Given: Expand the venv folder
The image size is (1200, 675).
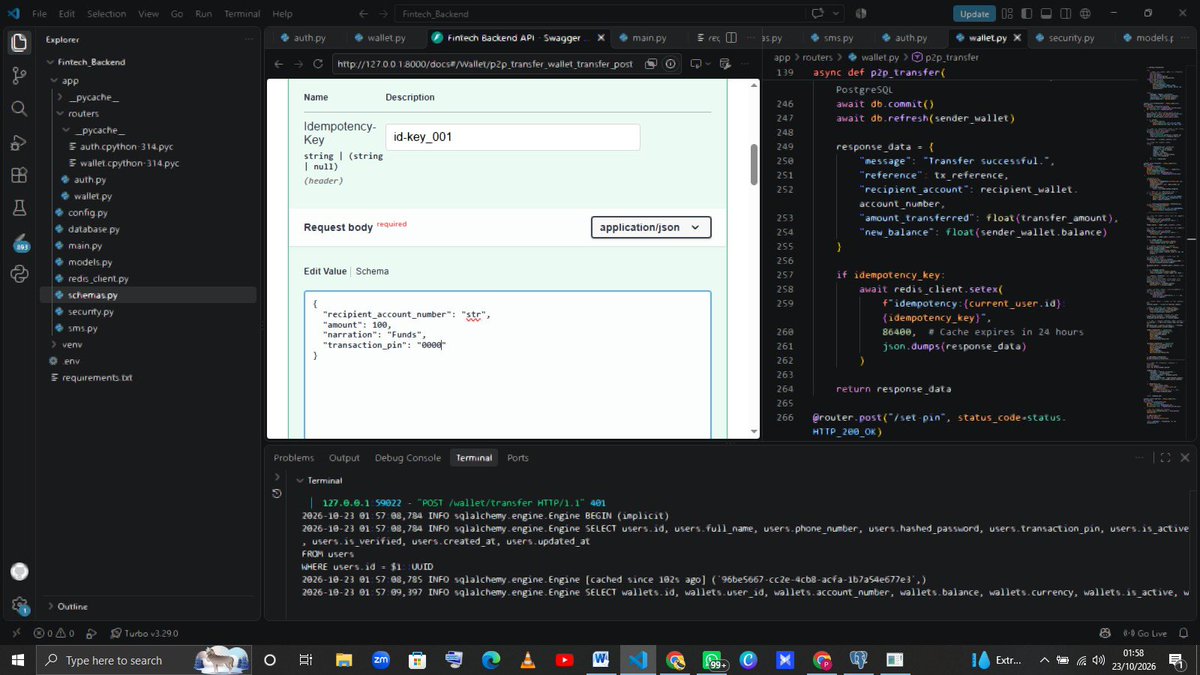Looking at the screenshot, I should pos(54,344).
